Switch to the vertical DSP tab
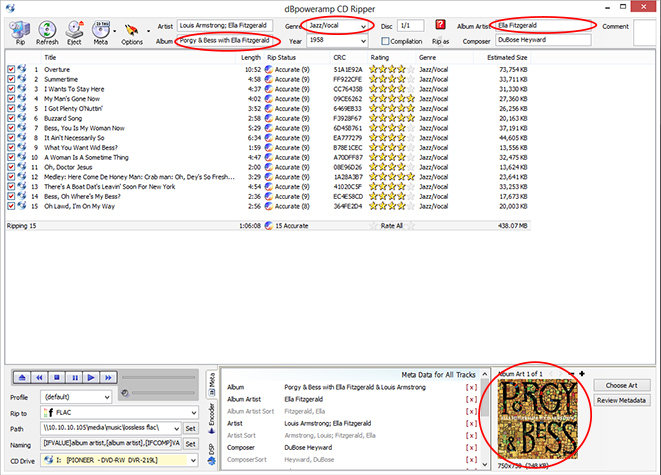The height and width of the screenshot is (475, 661). tap(212, 454)
